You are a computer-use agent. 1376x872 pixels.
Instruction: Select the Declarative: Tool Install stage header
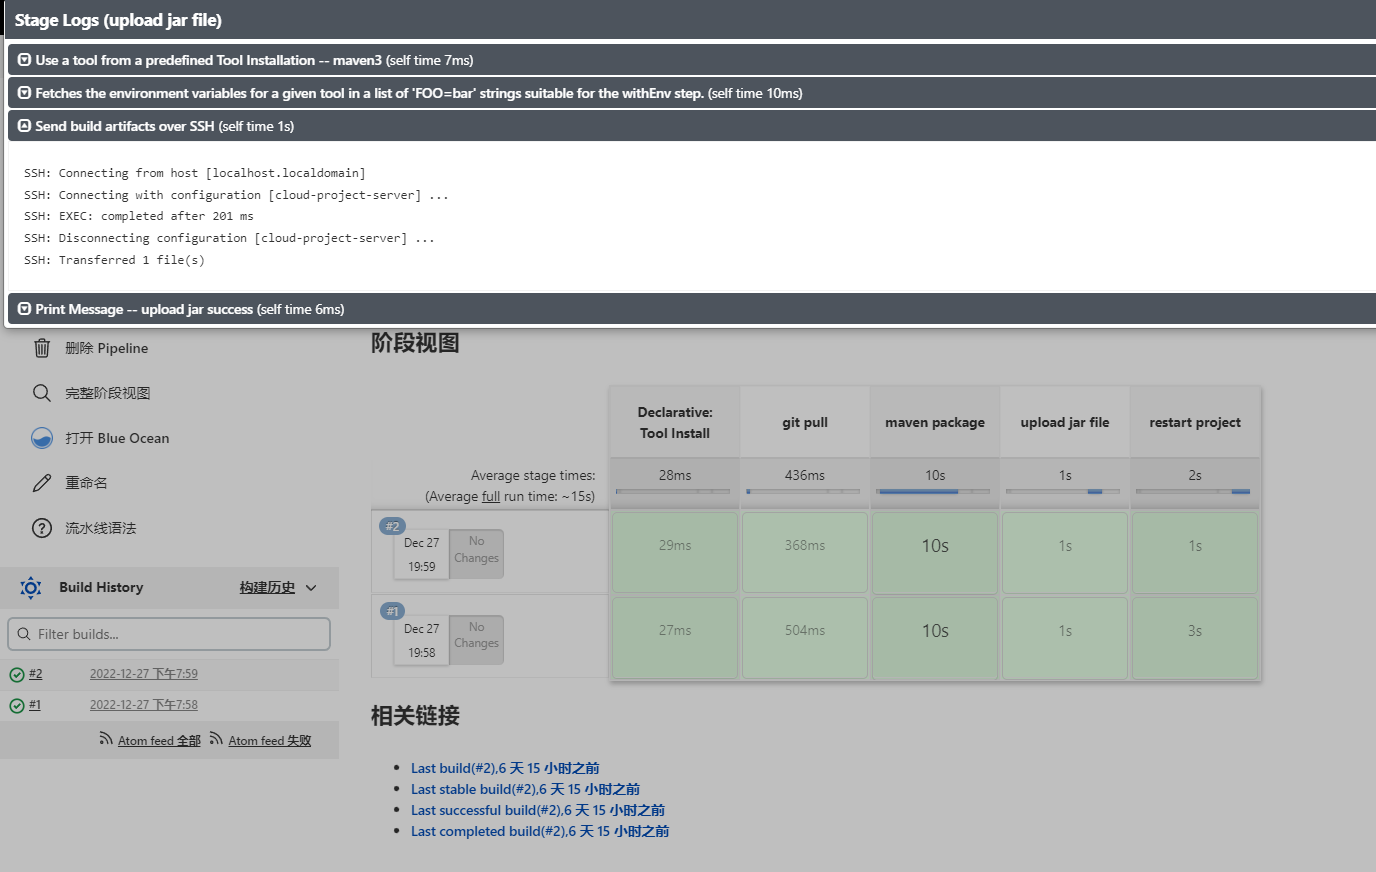point(675,422)
